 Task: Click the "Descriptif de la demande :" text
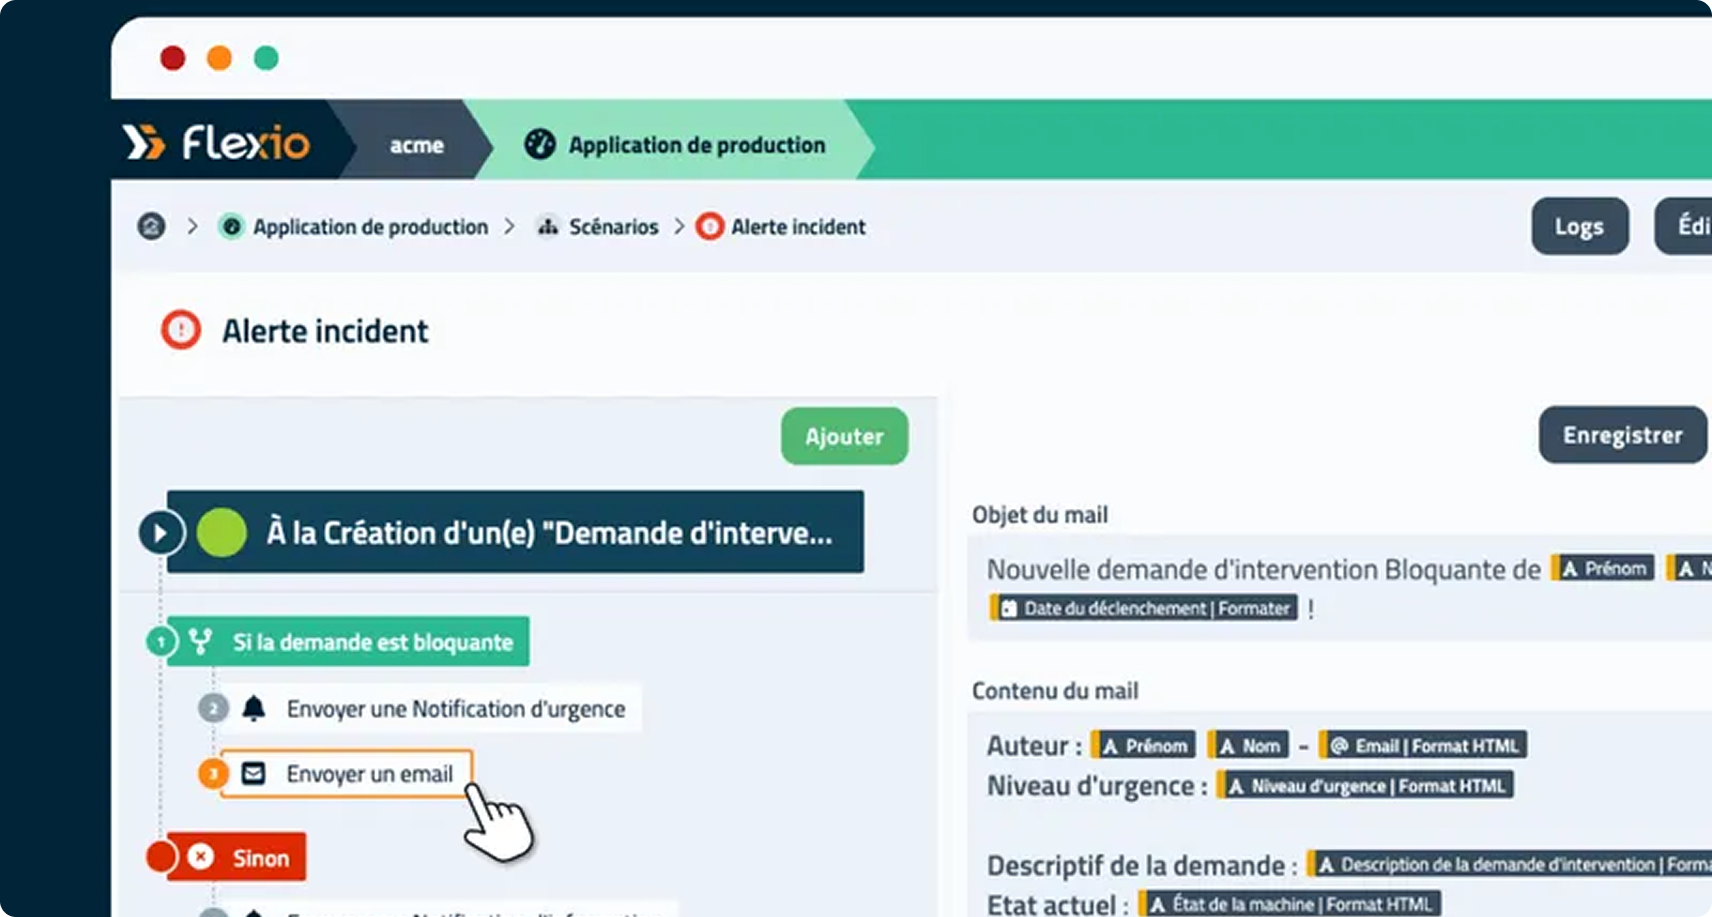coord(1142,865)
